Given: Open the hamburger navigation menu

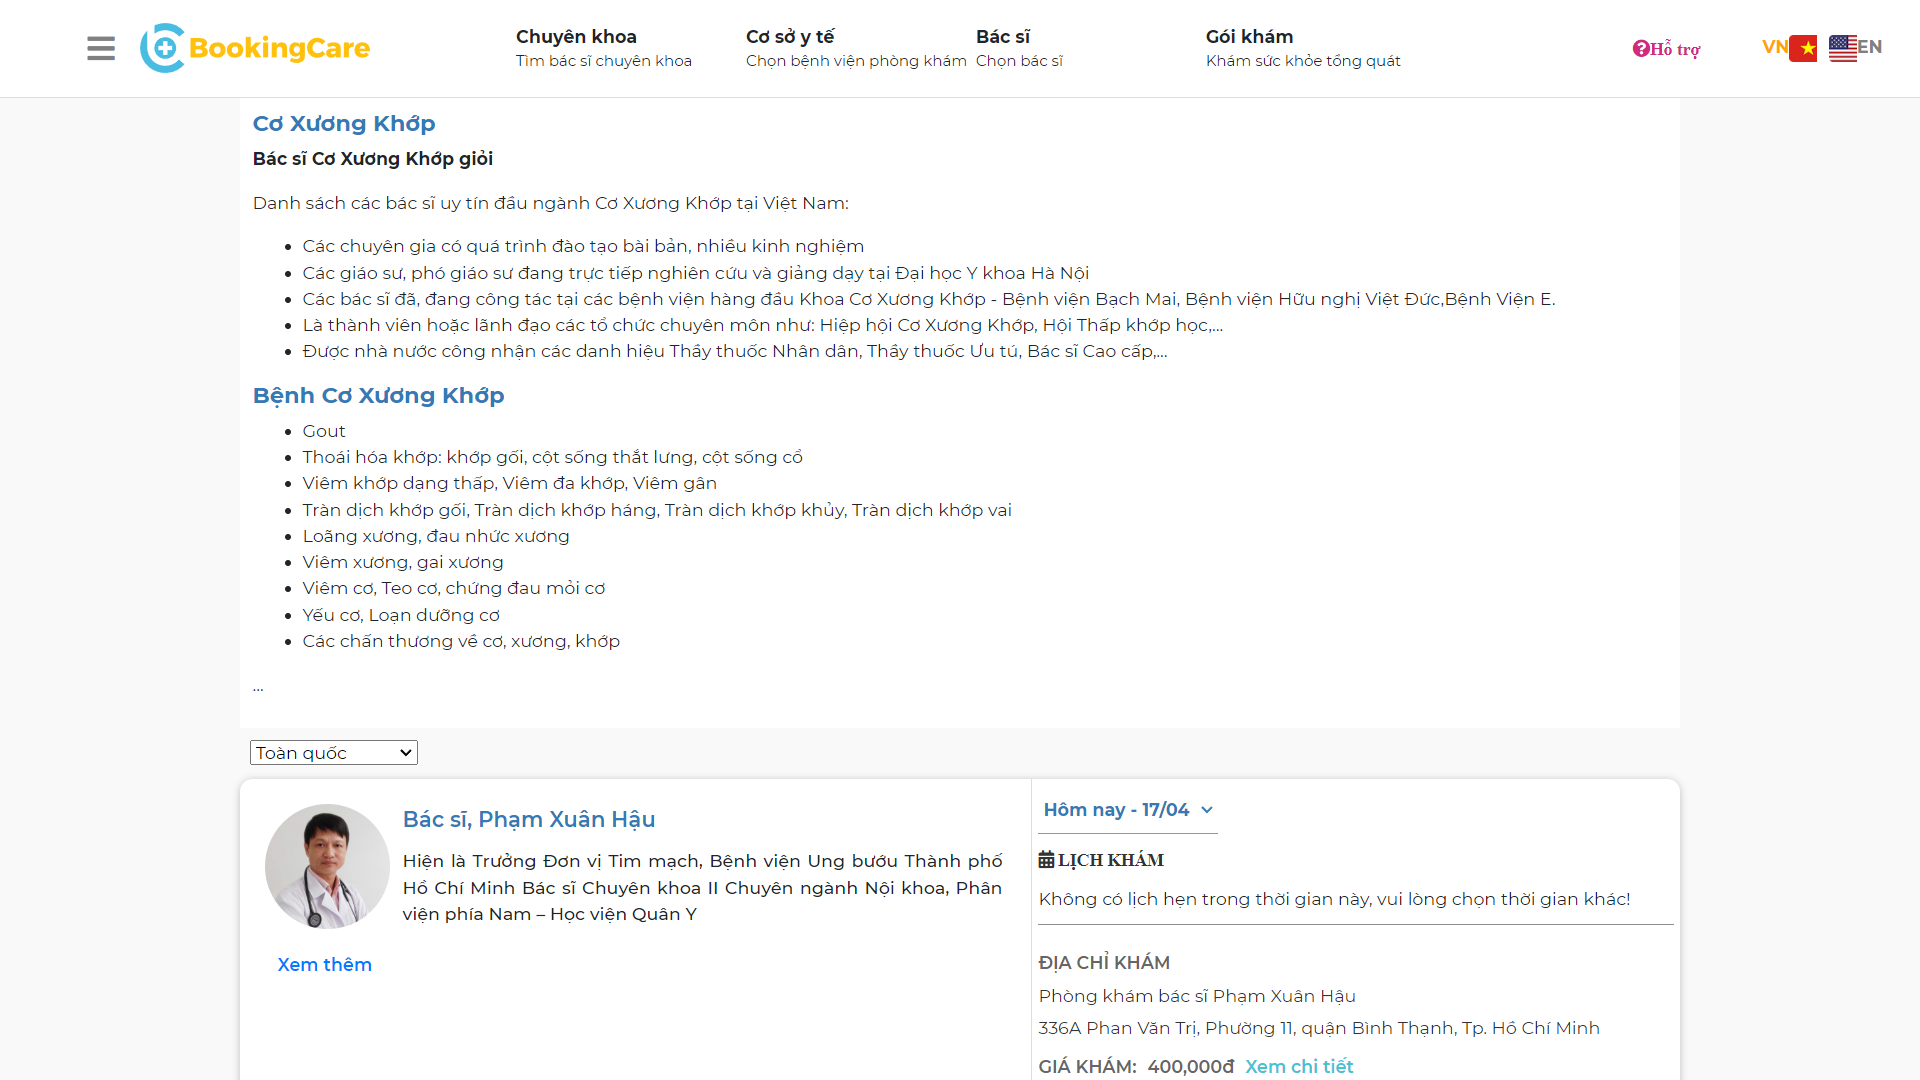Looking at the screenshot, I should pyautogui.click(x=100, y=47).
